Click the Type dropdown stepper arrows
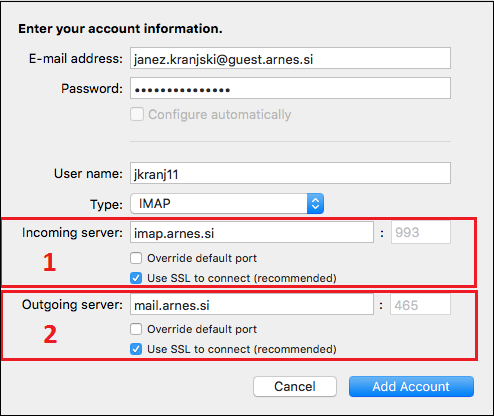494x416 pixels. click(x=315, y=203)
